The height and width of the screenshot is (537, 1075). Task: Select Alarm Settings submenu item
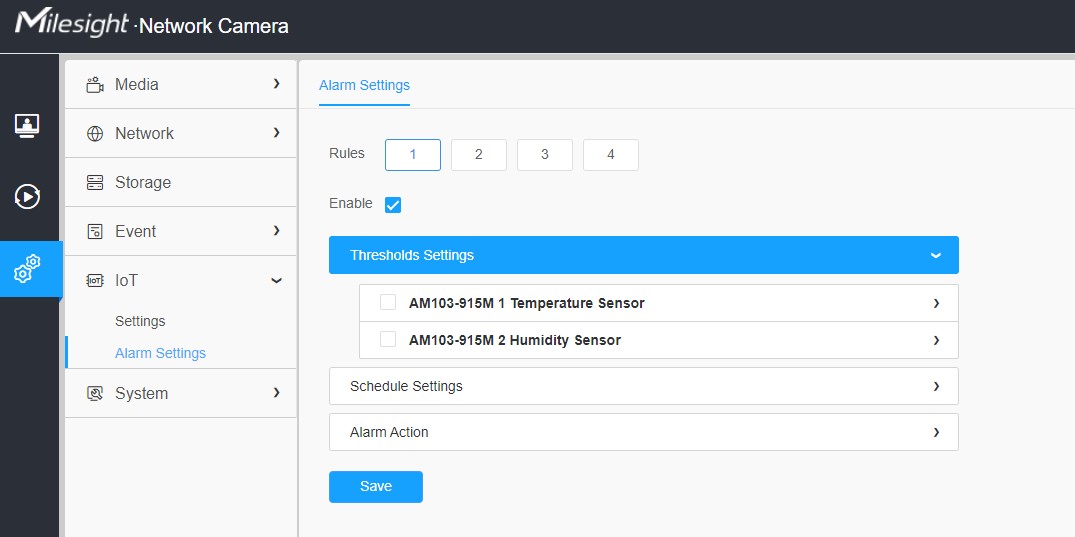(160, 353)
